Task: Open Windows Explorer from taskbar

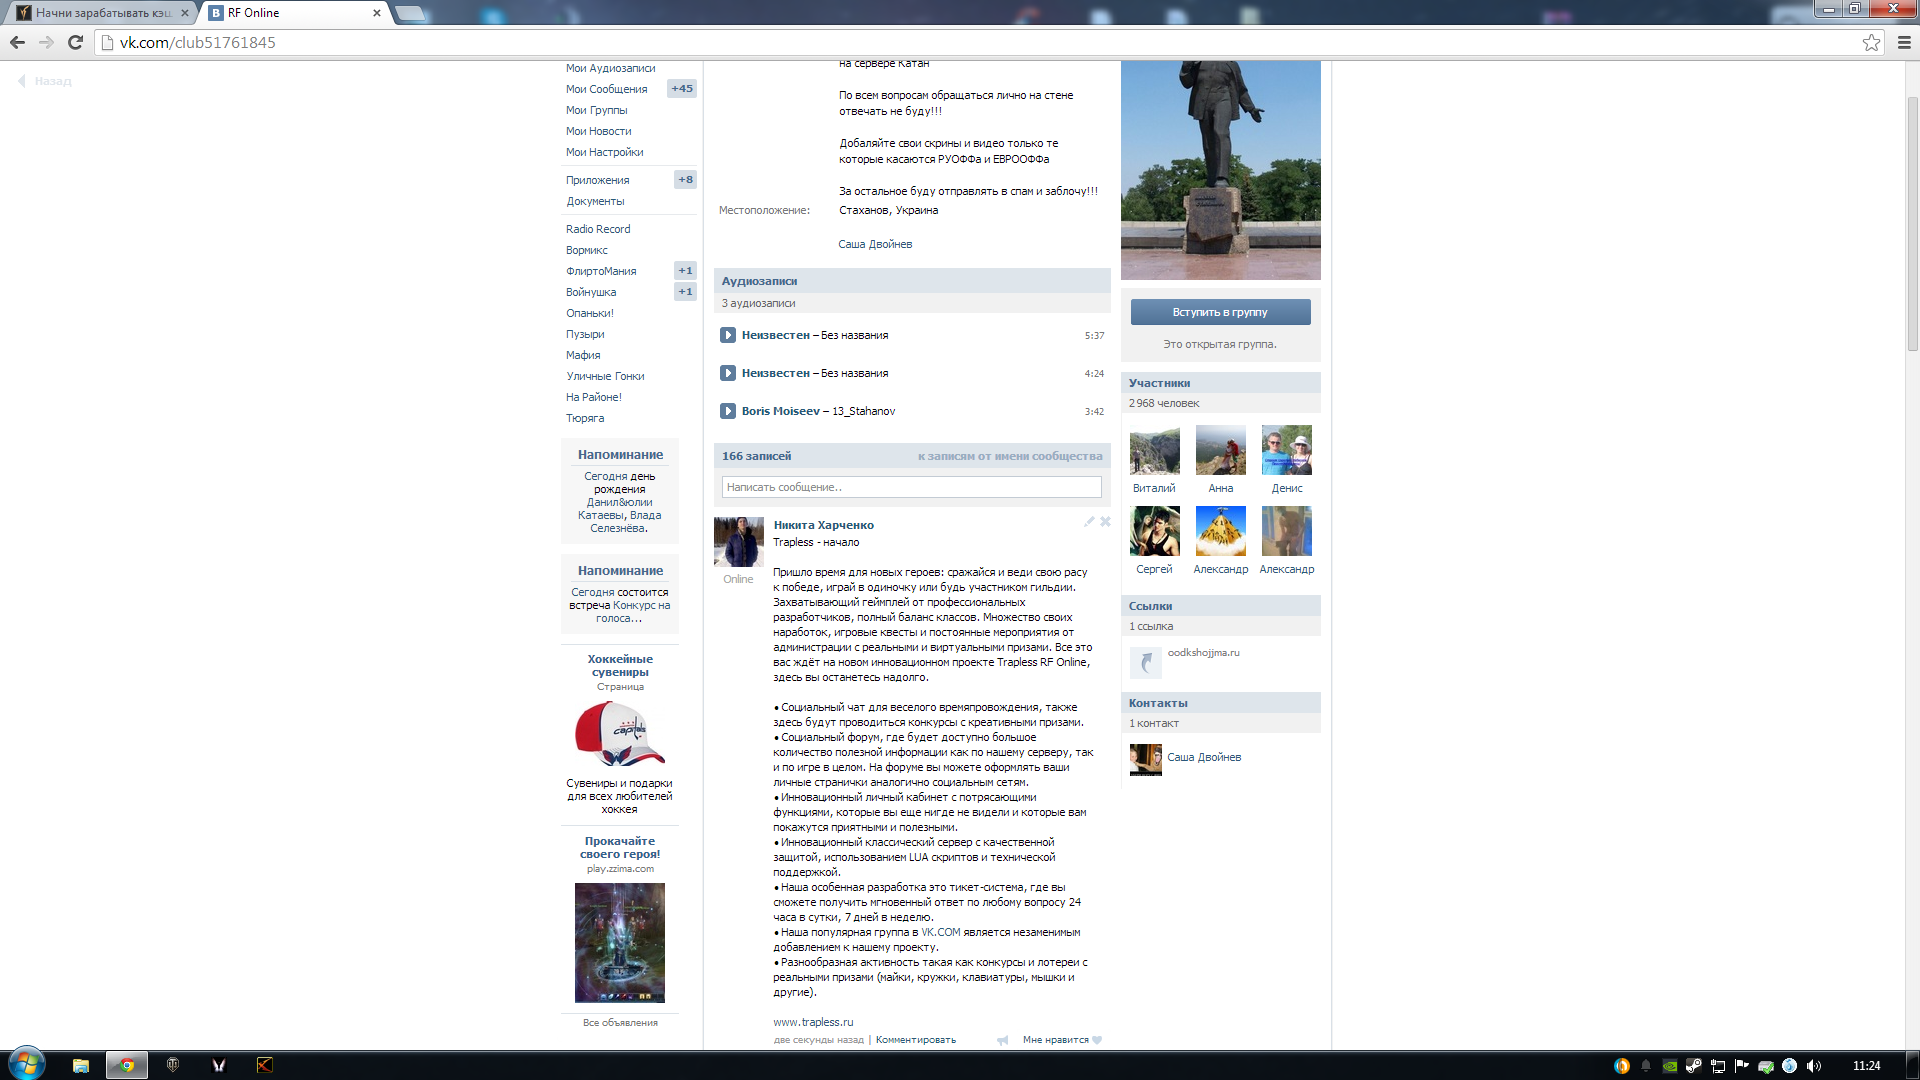Action: (x=81, y=1065)
